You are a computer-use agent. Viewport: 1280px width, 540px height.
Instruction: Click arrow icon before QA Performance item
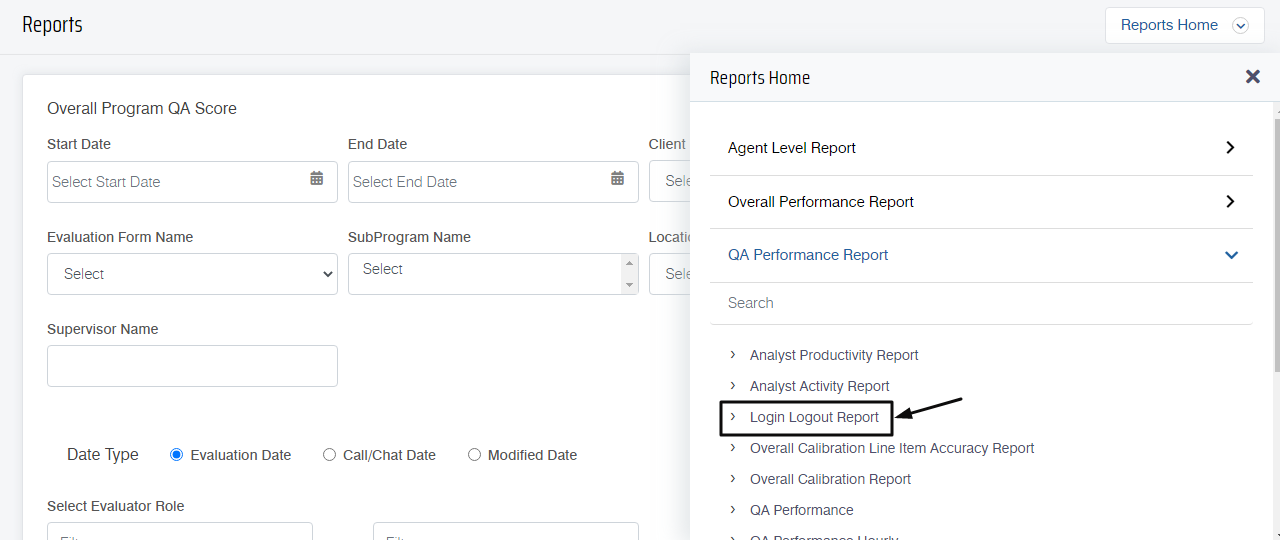[x=733, y=509]
